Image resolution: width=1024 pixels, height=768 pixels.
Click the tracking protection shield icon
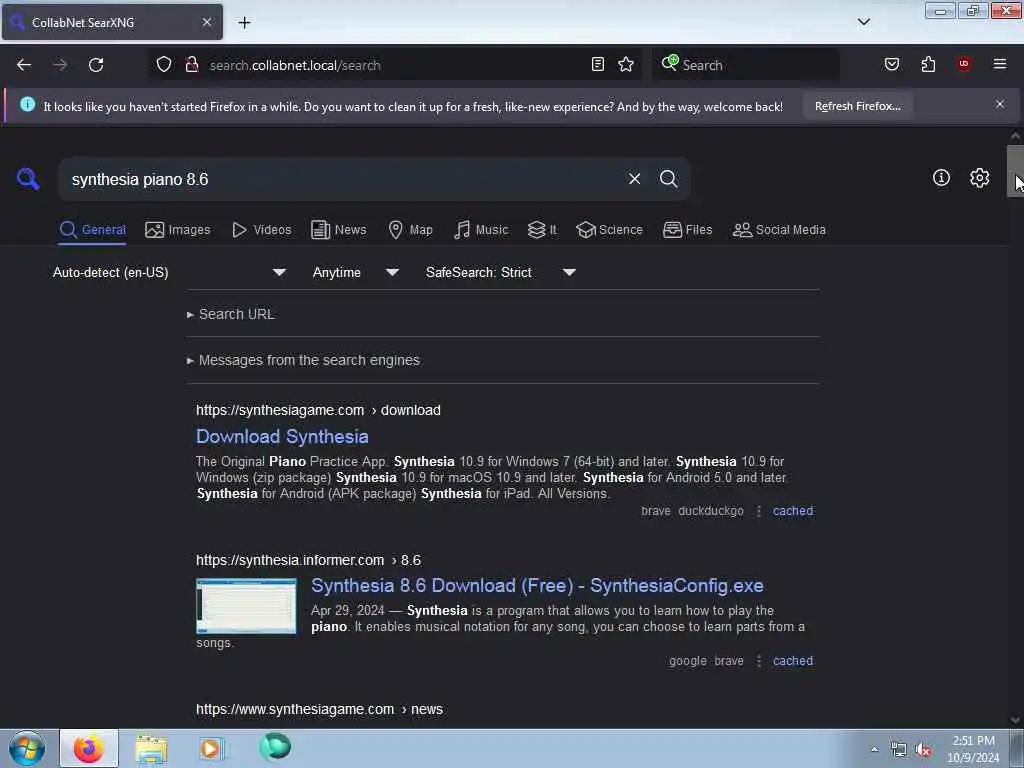point(164,64)
